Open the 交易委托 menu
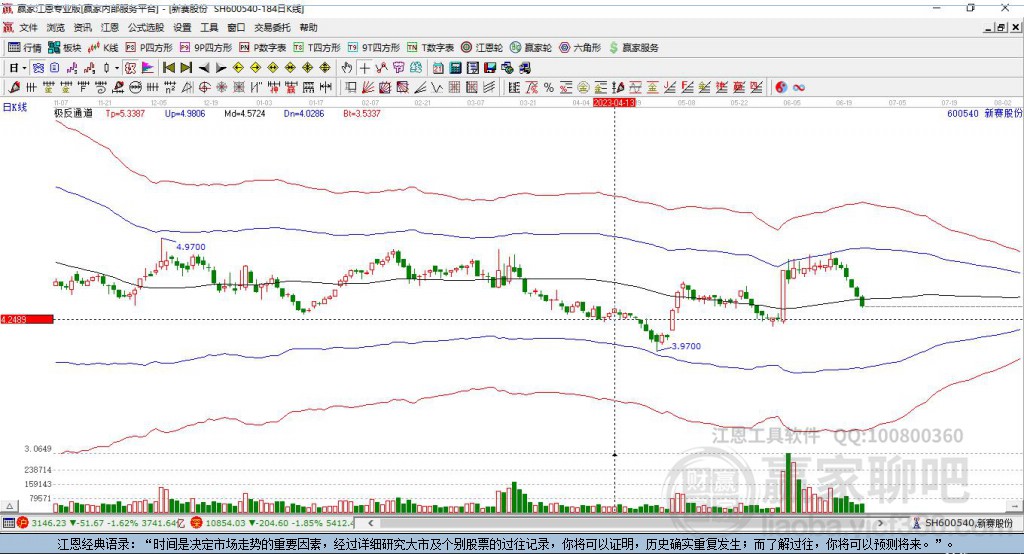The width and height of the screenshot is (1024, 554). [272, 27]
